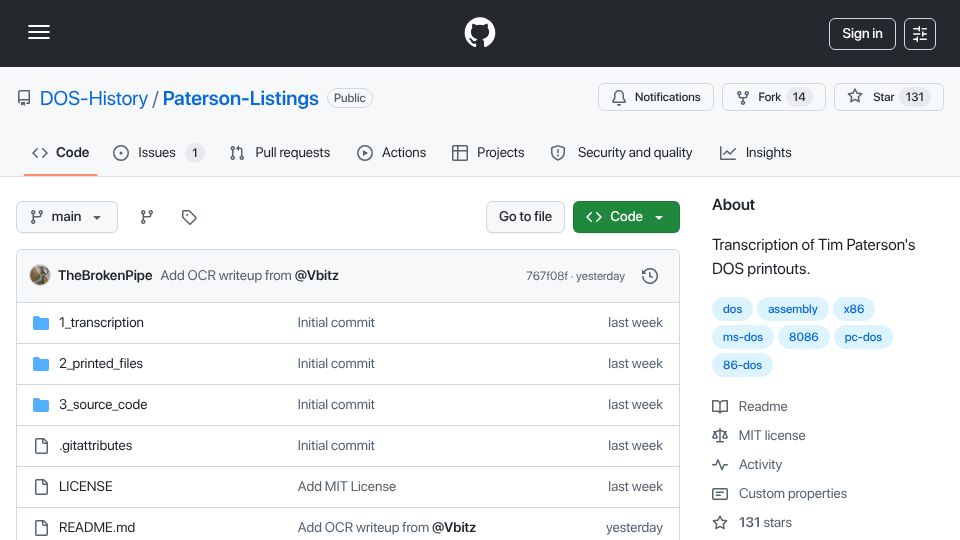Image resolution: width=960 pixels, height=540 pixels.
Task: Click the 3_source_code folder icon
Action: (x=41, y=405)
